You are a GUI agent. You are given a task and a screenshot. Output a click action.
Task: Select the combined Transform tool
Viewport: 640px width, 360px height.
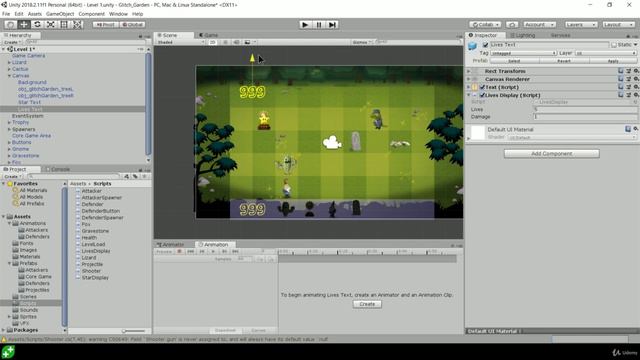[x=78, y=24]
